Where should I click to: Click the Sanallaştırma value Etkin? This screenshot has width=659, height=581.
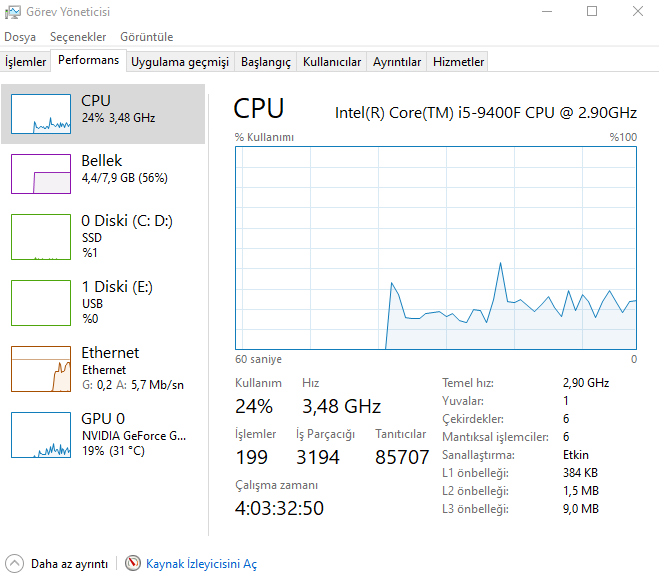576,455
